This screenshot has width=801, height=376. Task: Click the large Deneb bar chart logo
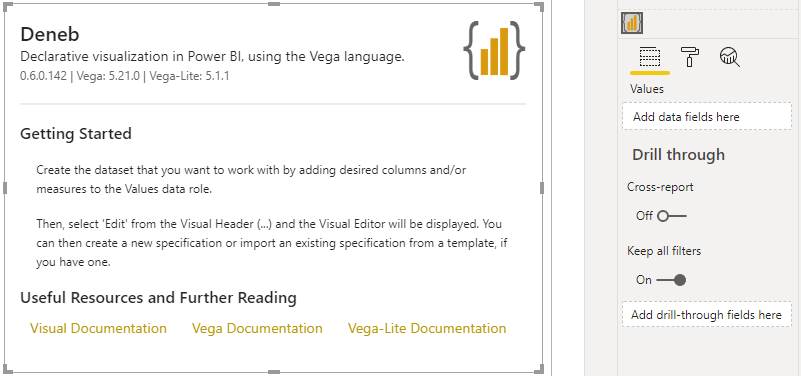(494, 51)
